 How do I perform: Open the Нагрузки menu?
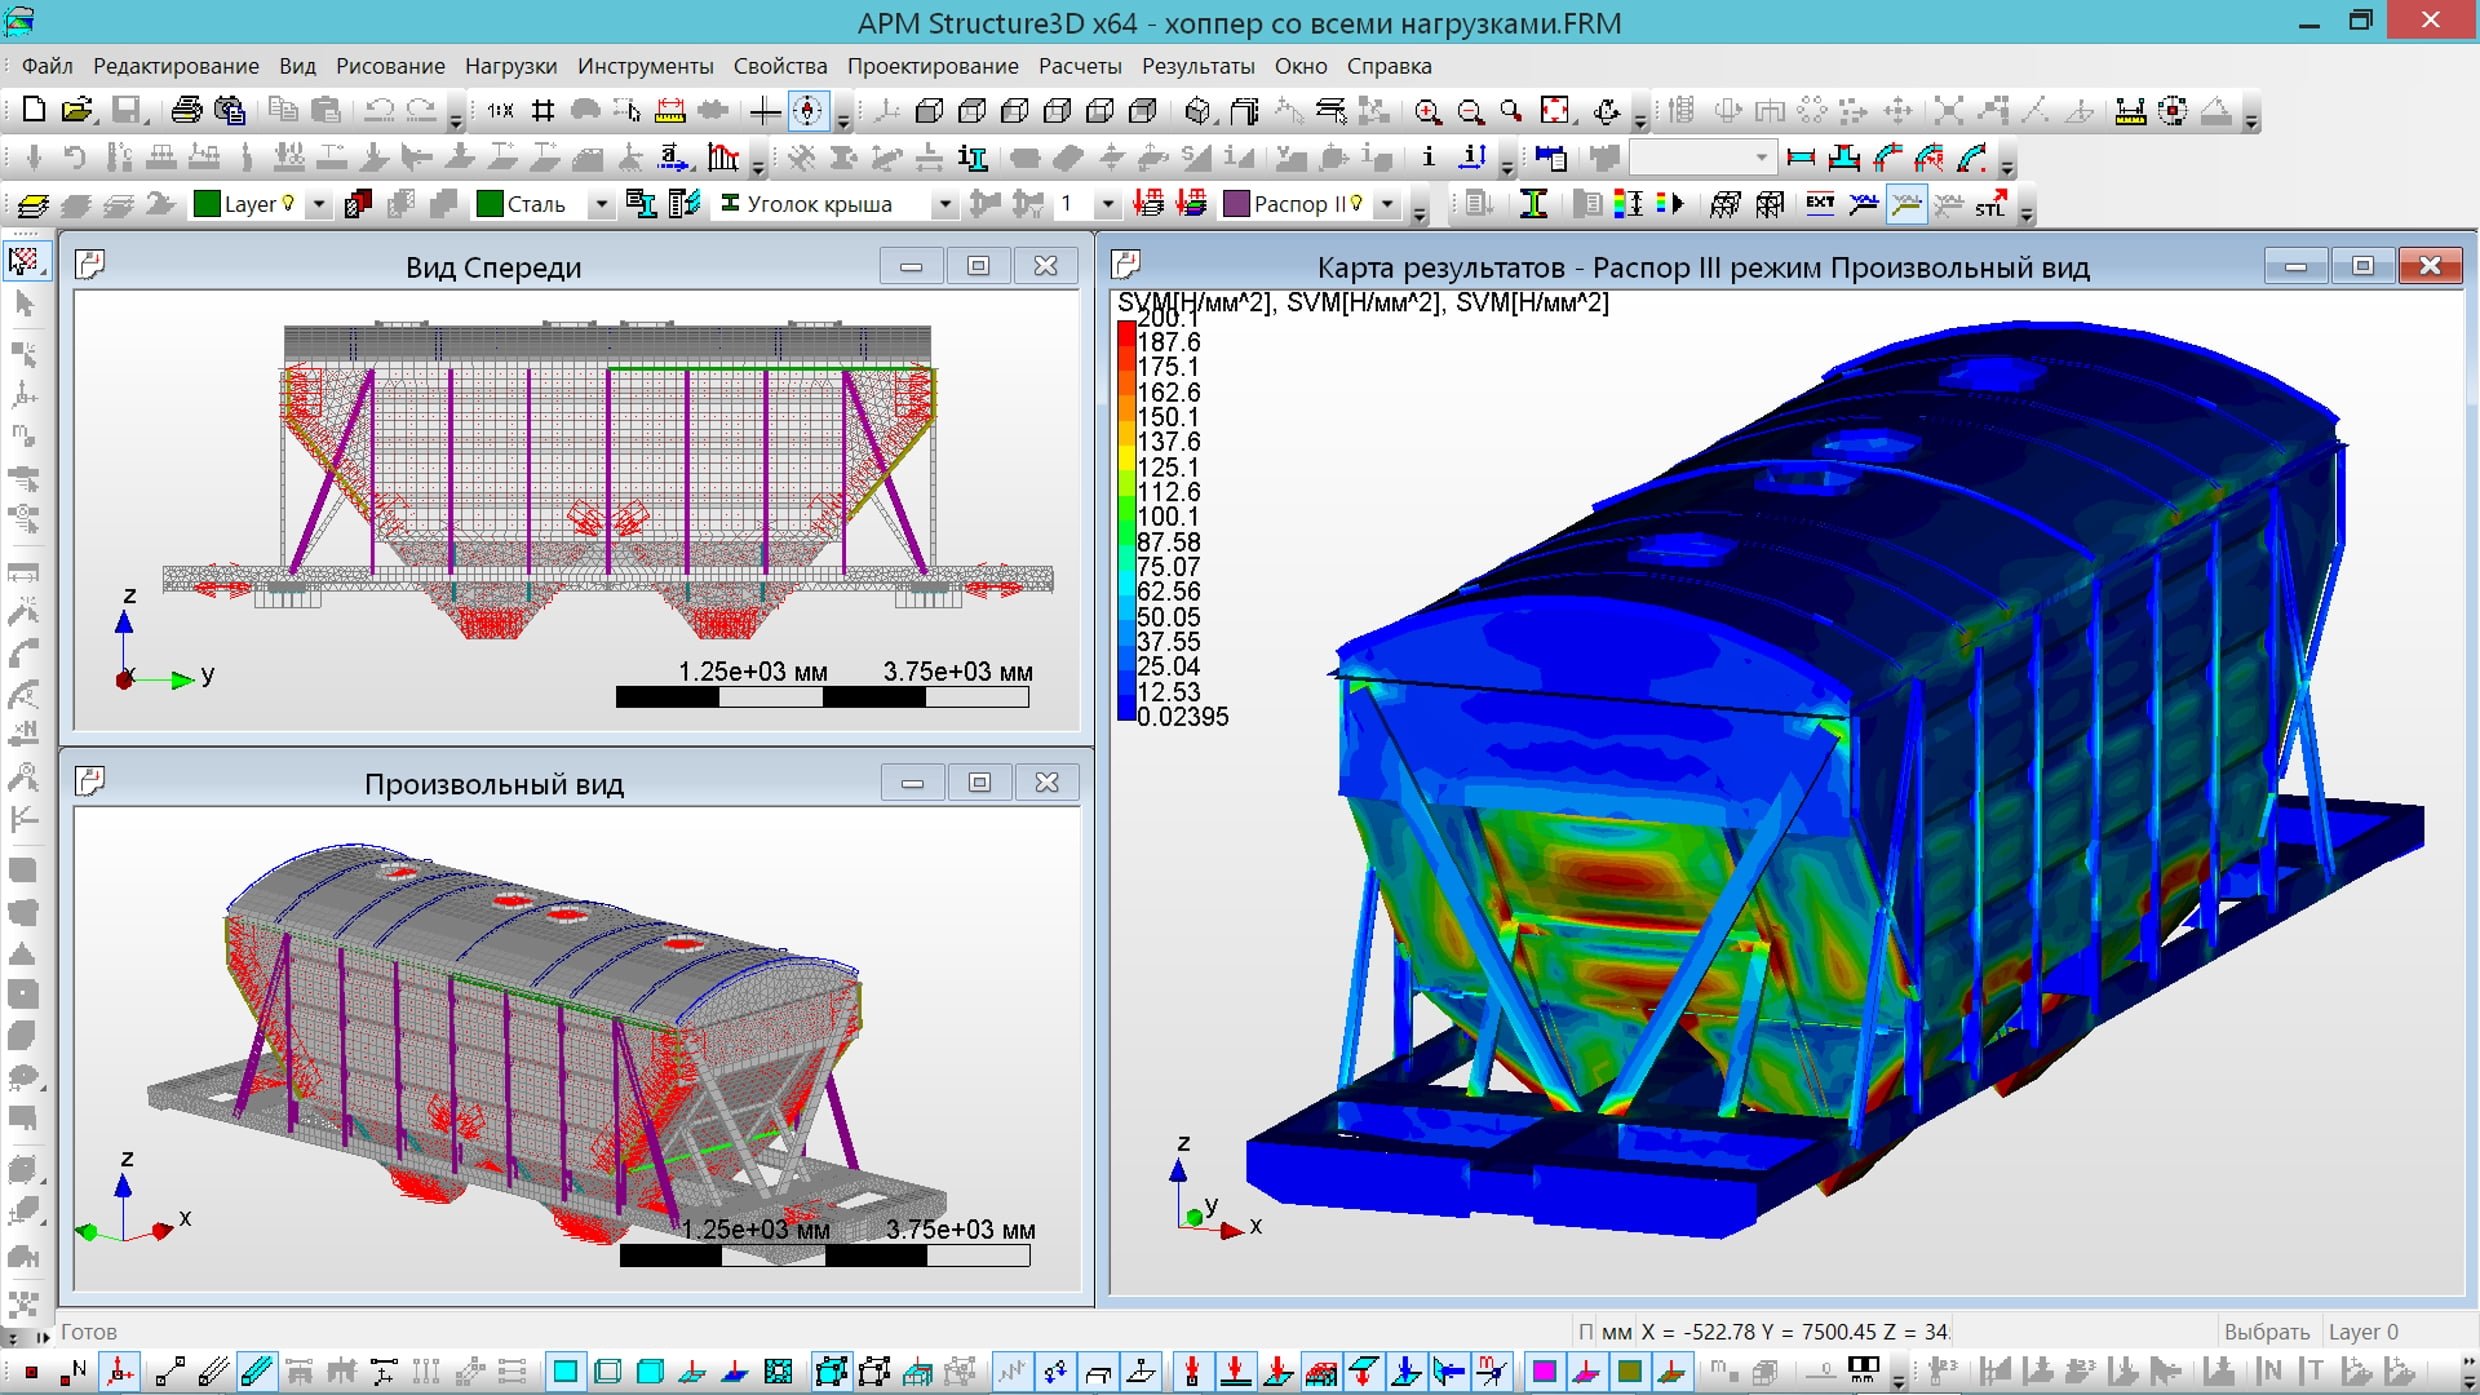point(509,65)
